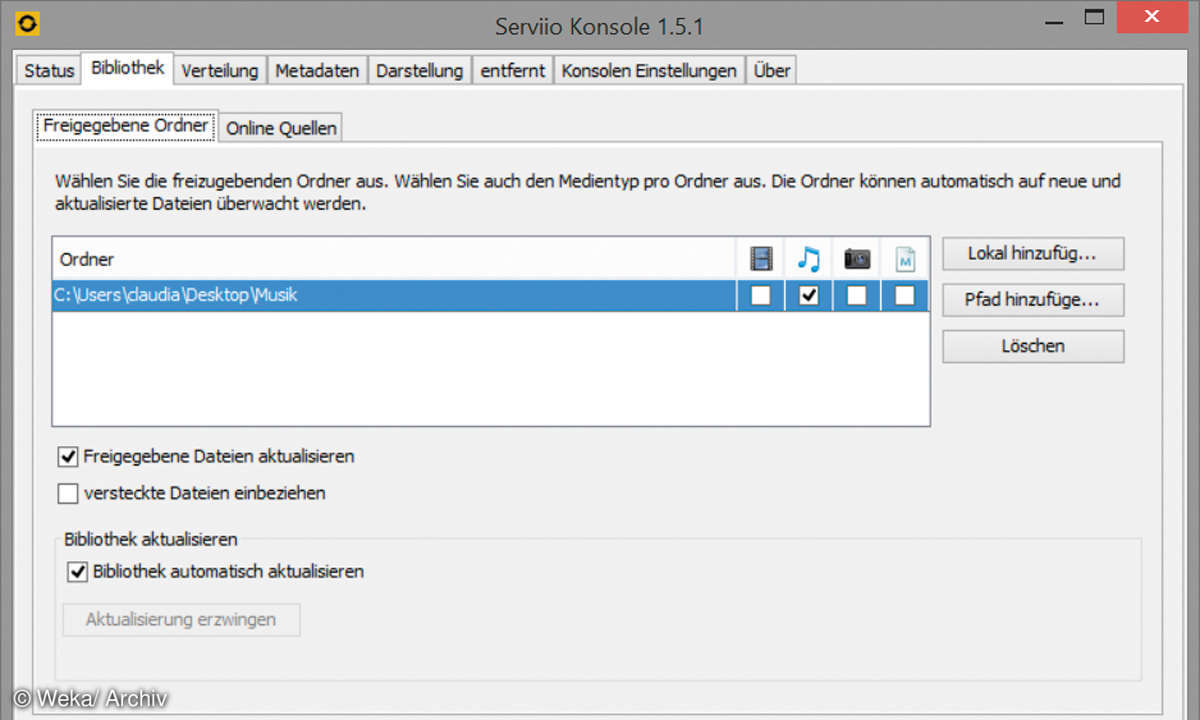Maximize the Serviio Konsole window
Image resolution: width=1200 pixels, height=720 pixels.
coord(1095,18)
